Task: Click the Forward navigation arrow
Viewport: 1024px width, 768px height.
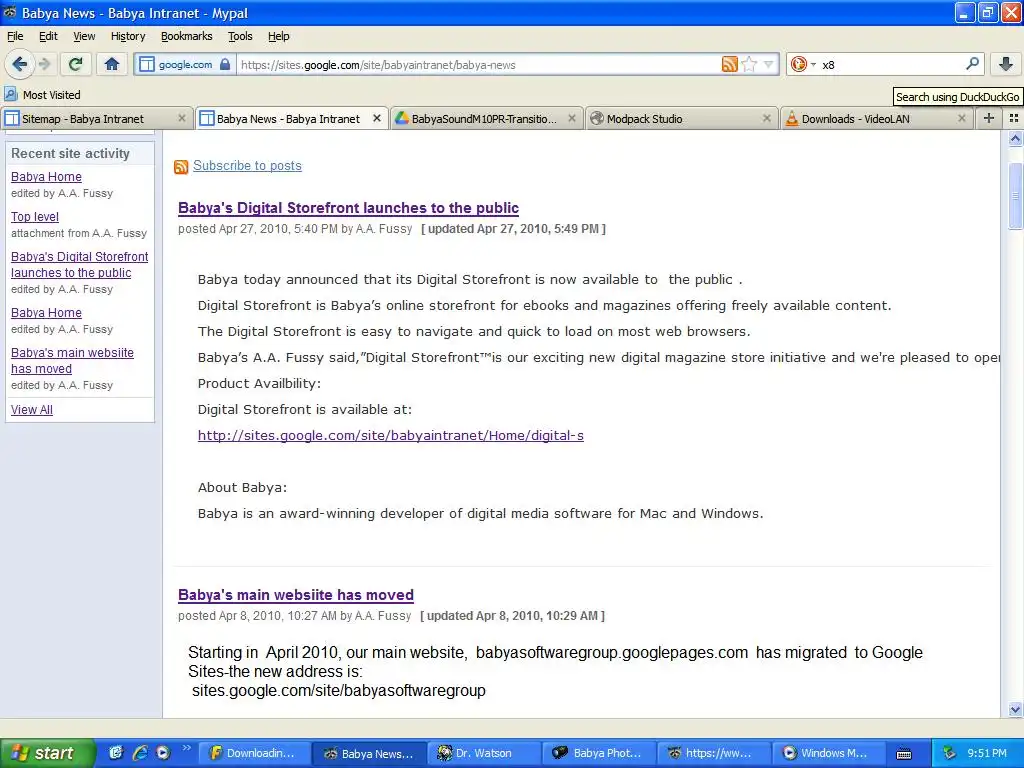Action: coord(44,64)
